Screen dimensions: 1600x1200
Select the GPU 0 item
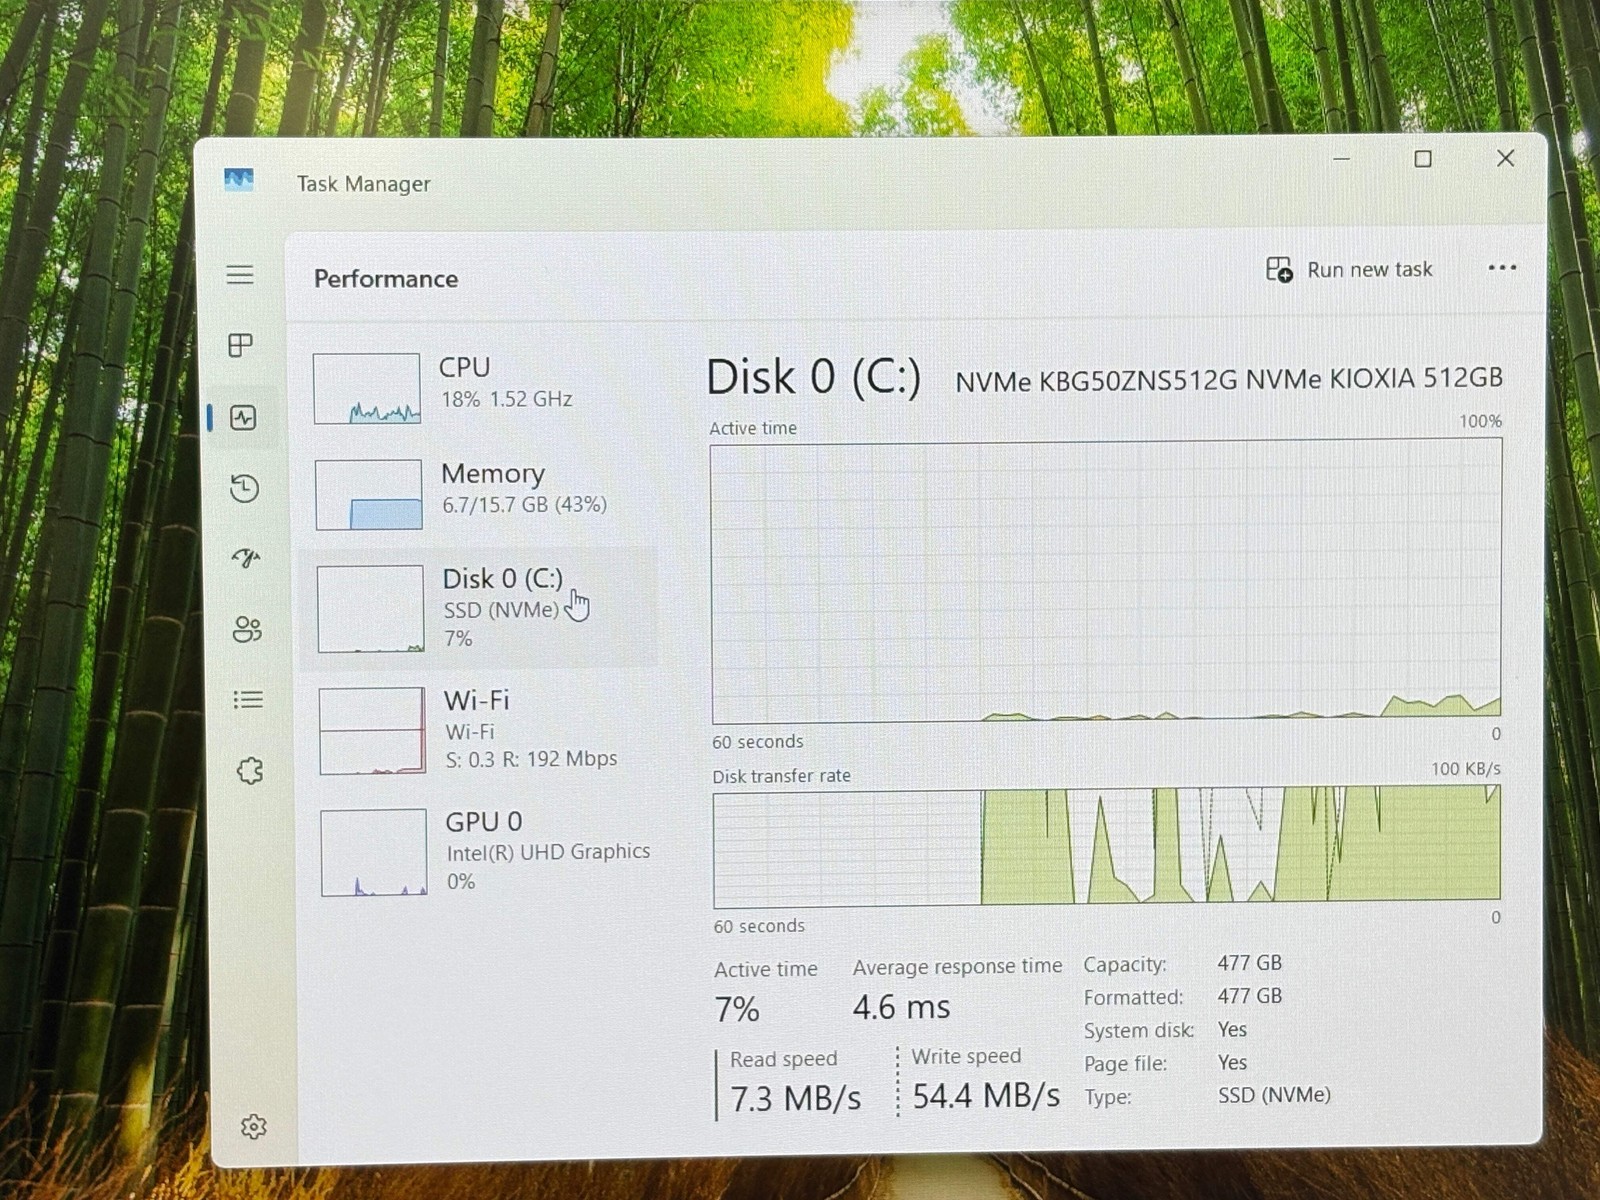point(483,852)
